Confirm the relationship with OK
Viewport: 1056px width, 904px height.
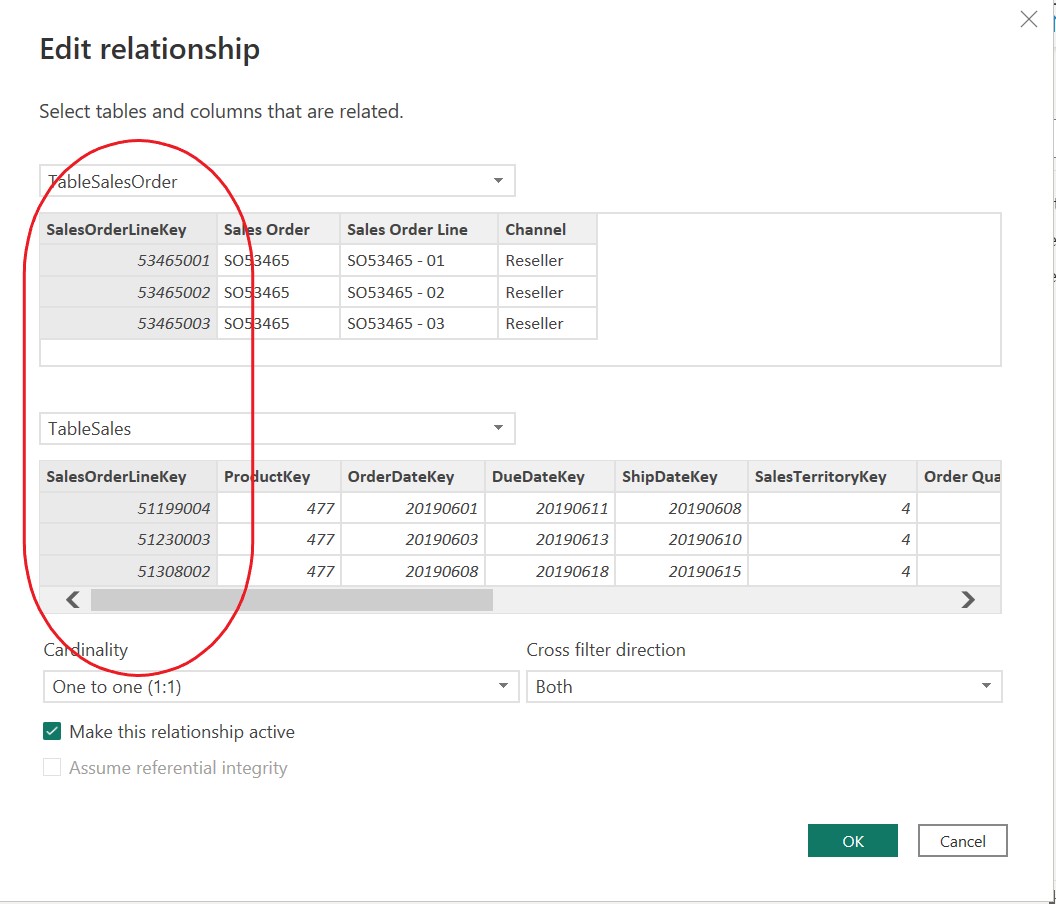point(852,840)
